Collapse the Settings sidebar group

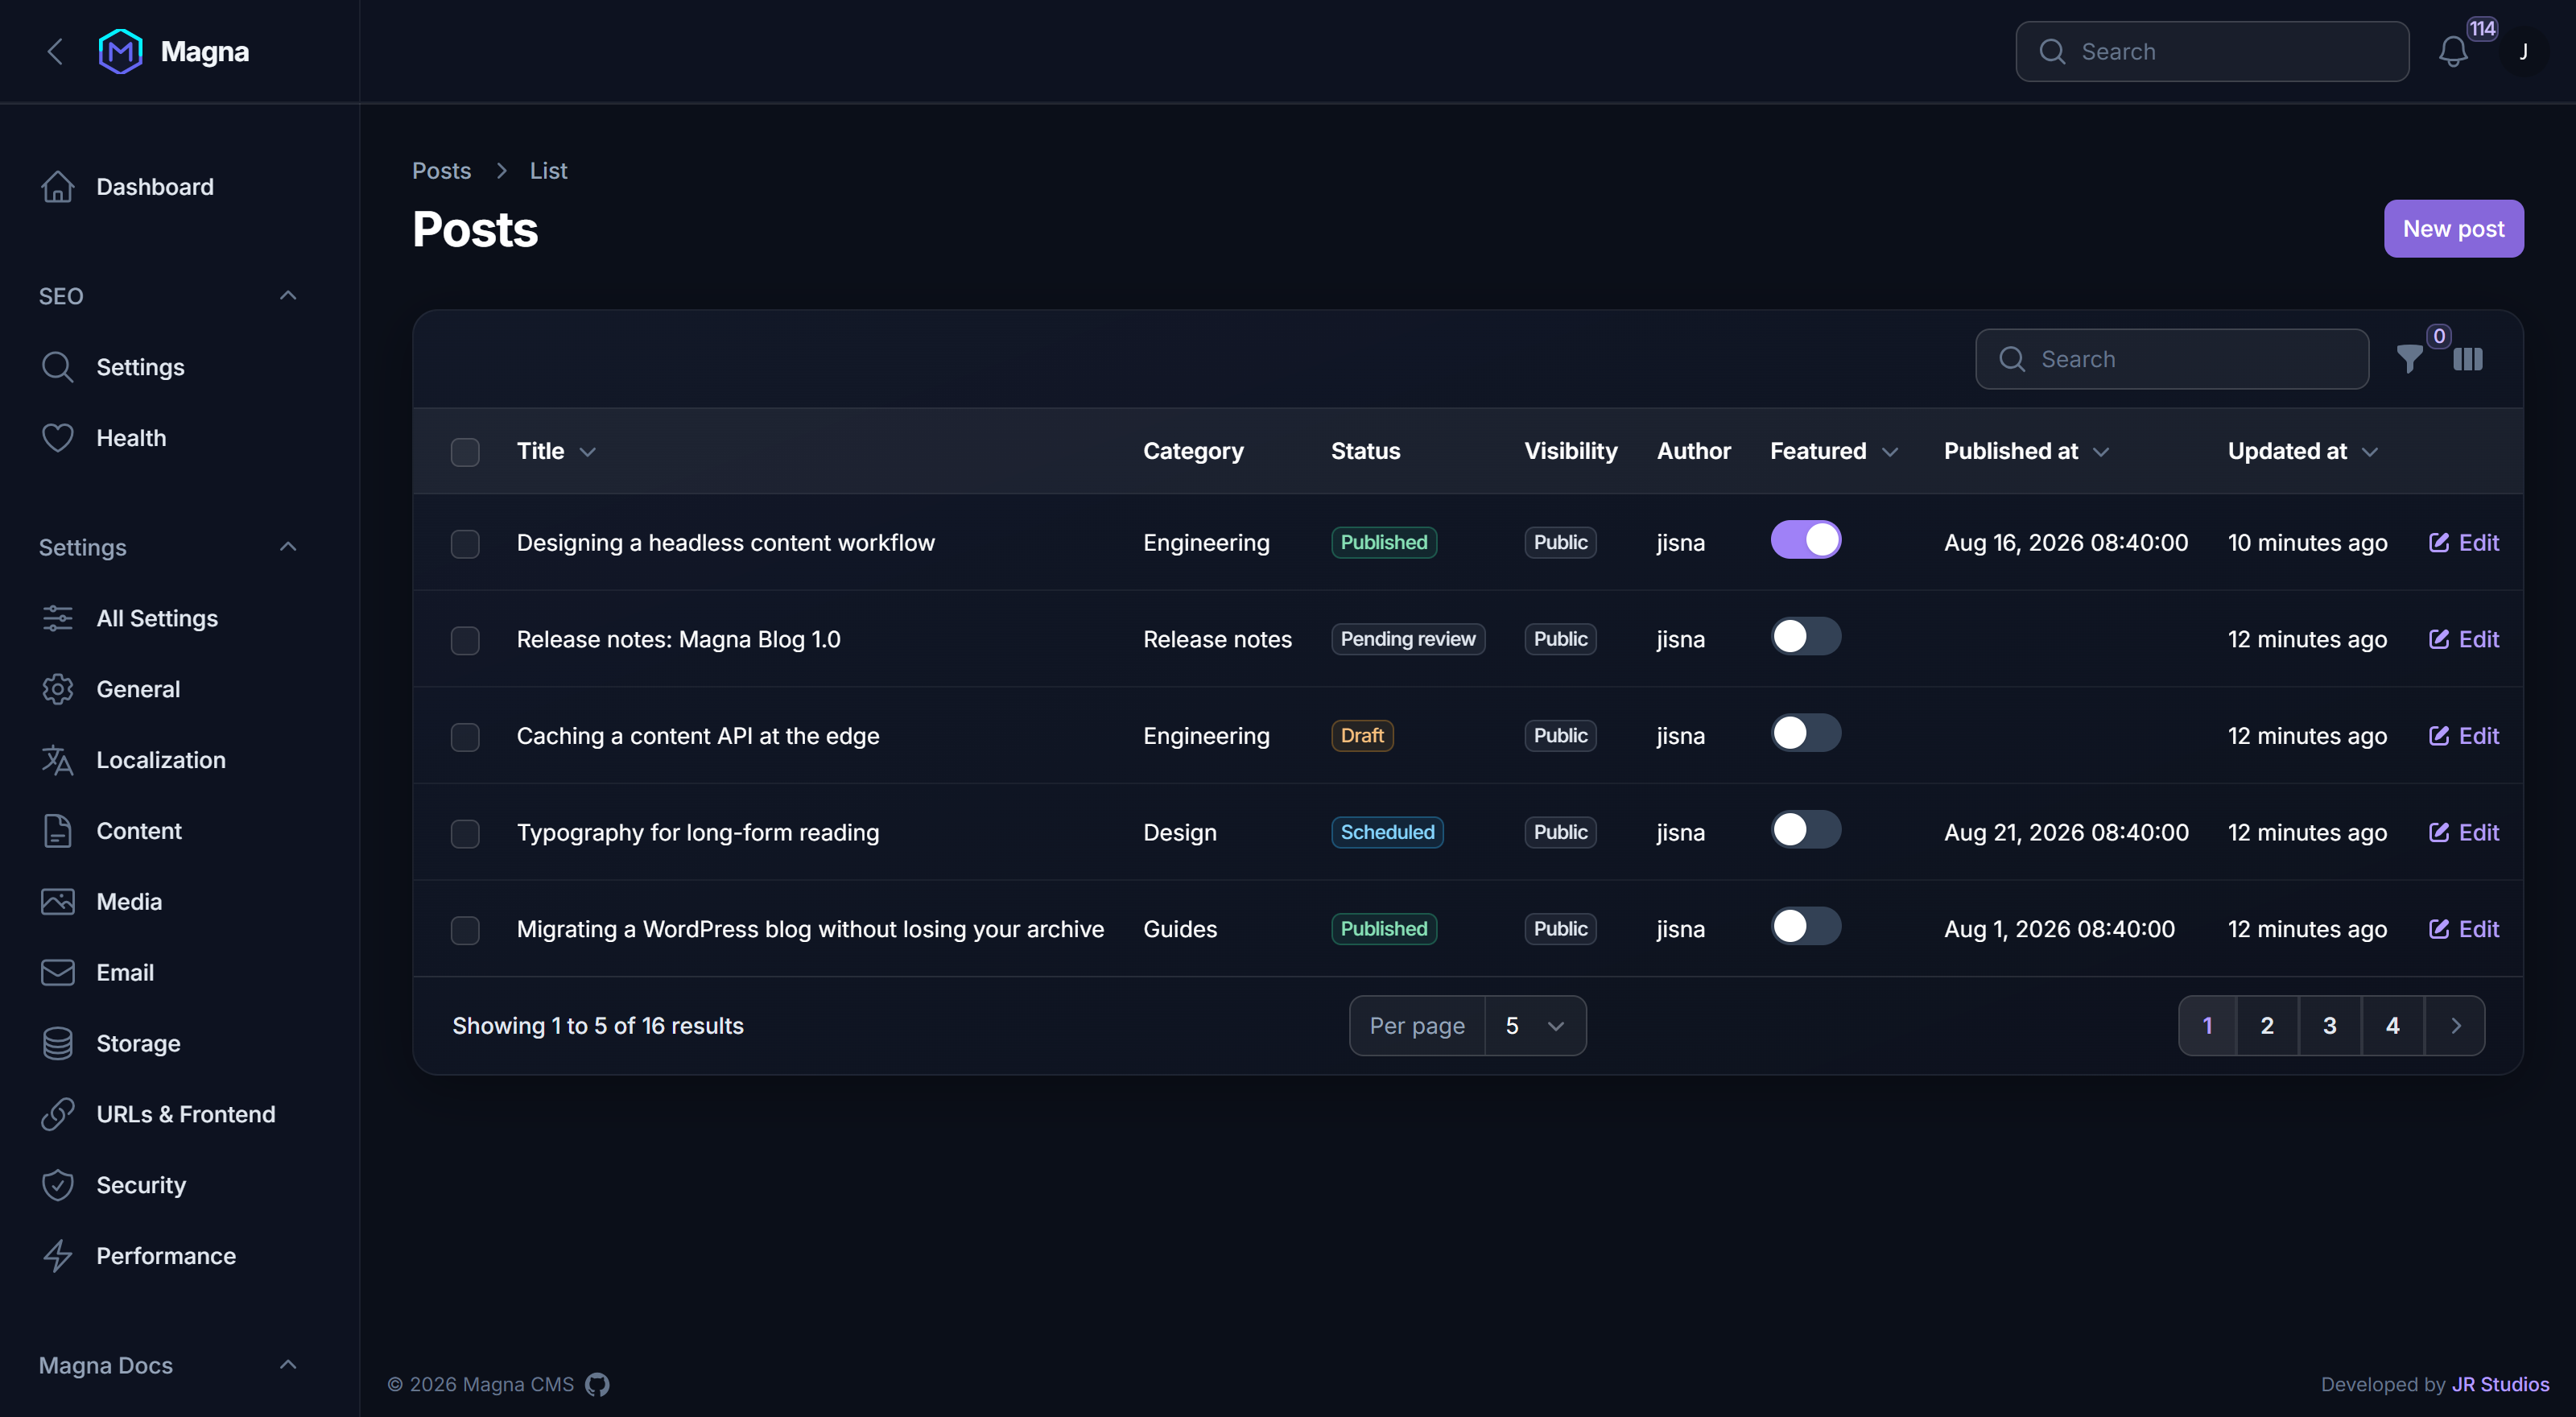pyautogui.click(x=288, y=546)
